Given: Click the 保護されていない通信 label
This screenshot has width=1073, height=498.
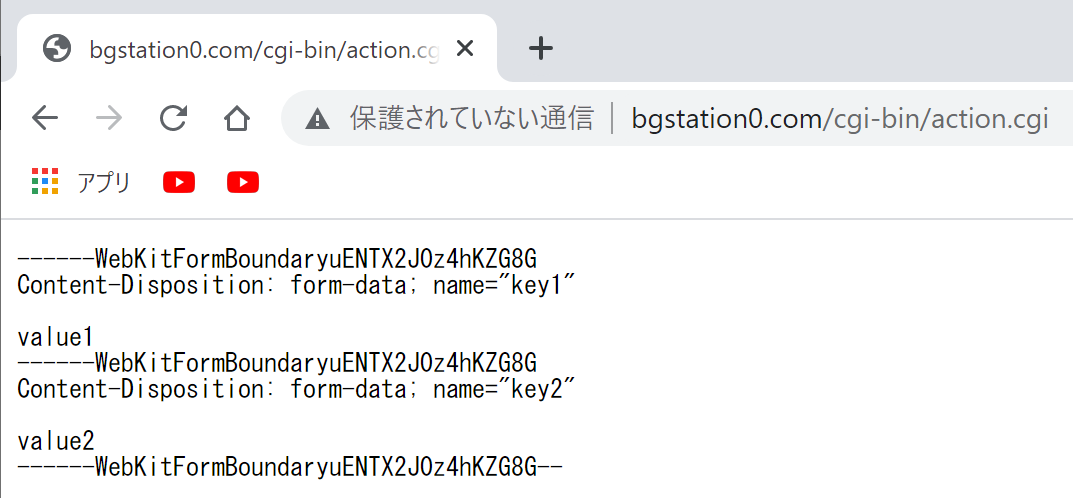Looking at the screenshot, I should (471, 118).
